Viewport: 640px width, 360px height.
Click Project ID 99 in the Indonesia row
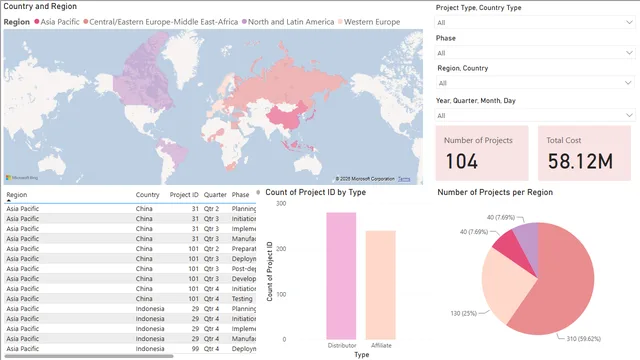click(x=195, y=349)
